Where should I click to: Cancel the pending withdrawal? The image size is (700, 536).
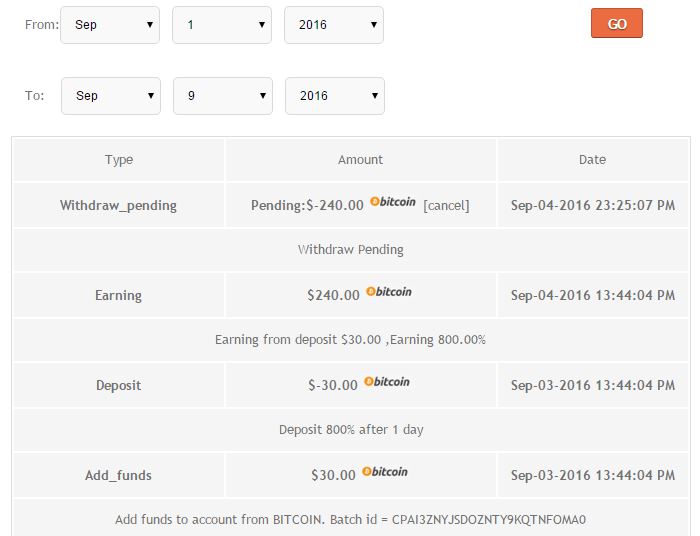coord(446,206)
